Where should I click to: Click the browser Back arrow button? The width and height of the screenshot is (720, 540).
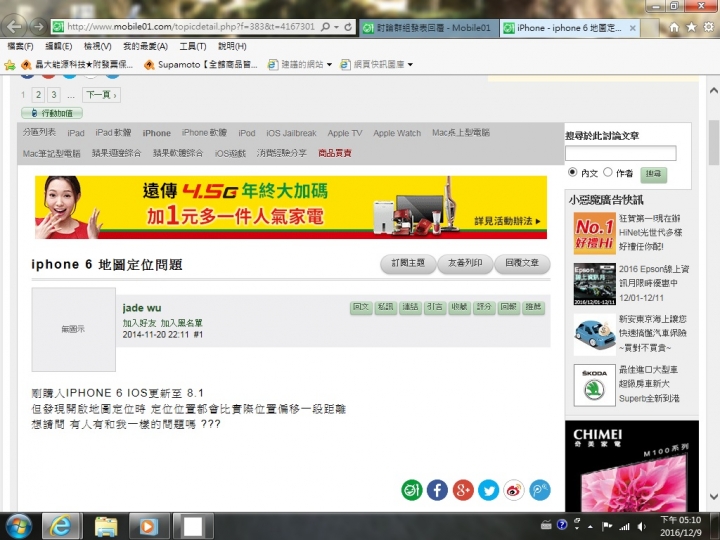[x=15, y=27]
